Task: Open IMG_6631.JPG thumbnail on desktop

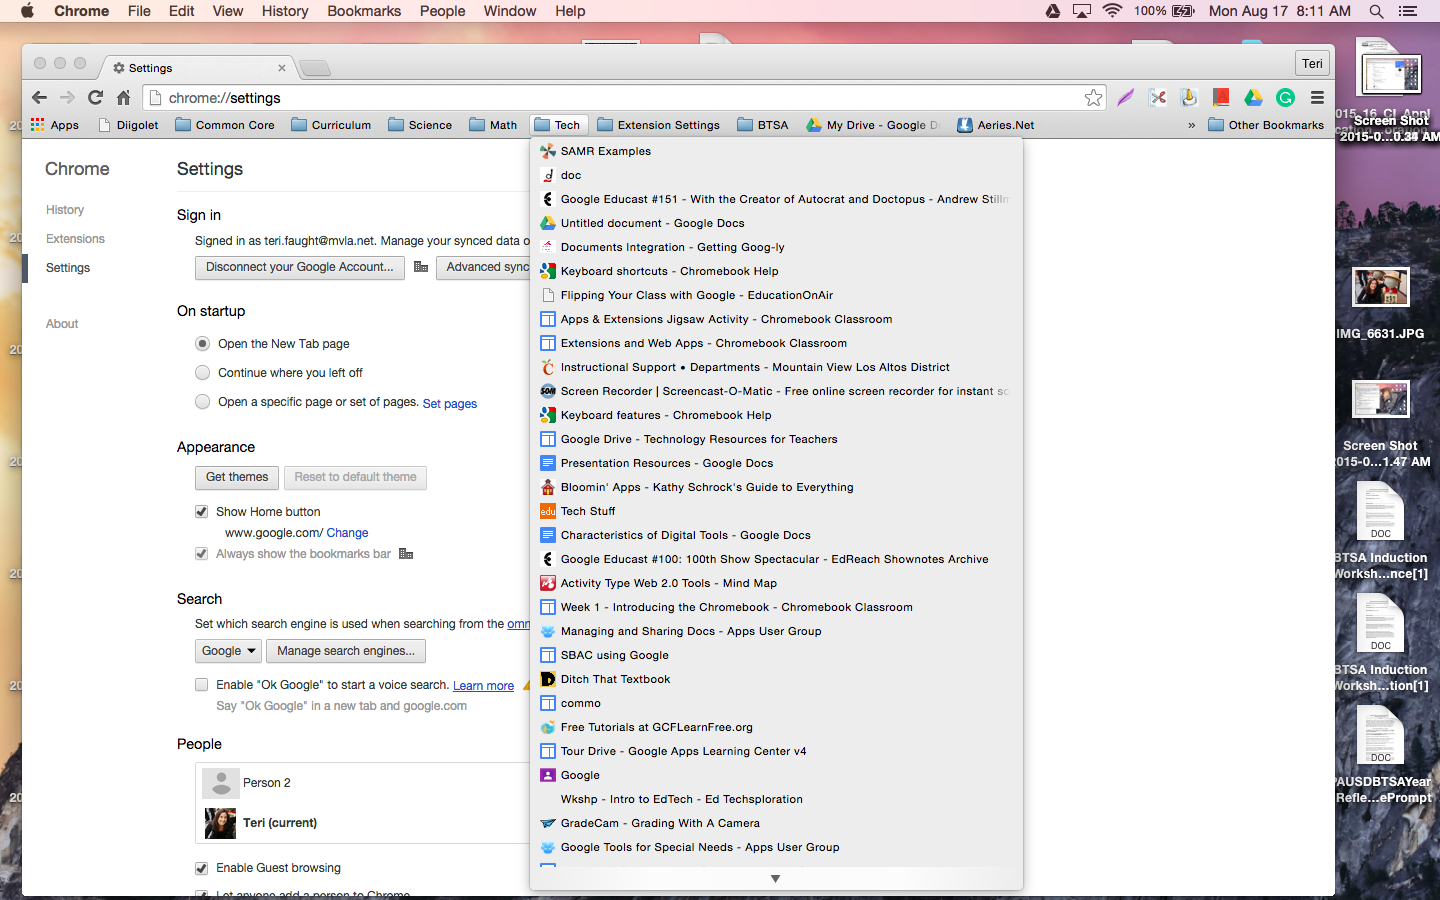Action: click(x=1381, y=287)
